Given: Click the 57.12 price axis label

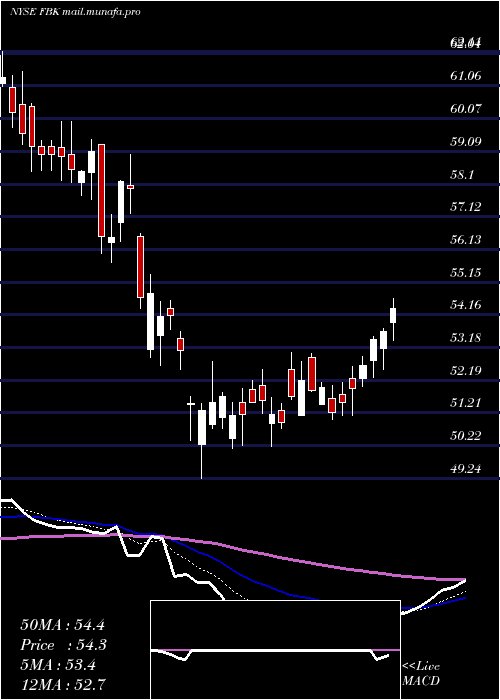Looking at the screenshot, I should (466, 207).
